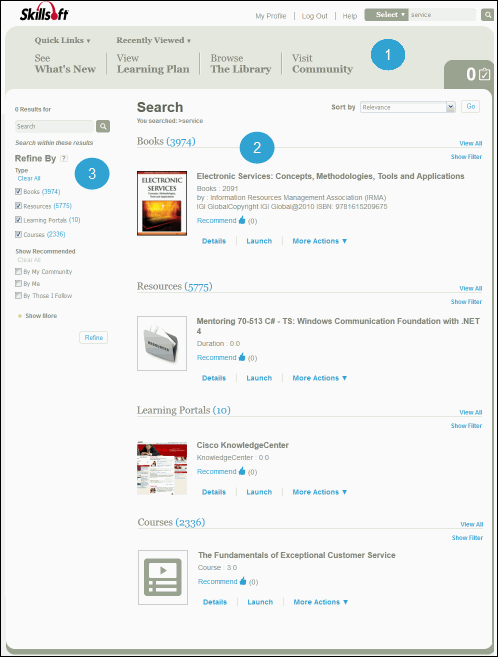Launch The Fundamentals of Exceptional Customer Service
498x657 pixels.
click(260, 602)
